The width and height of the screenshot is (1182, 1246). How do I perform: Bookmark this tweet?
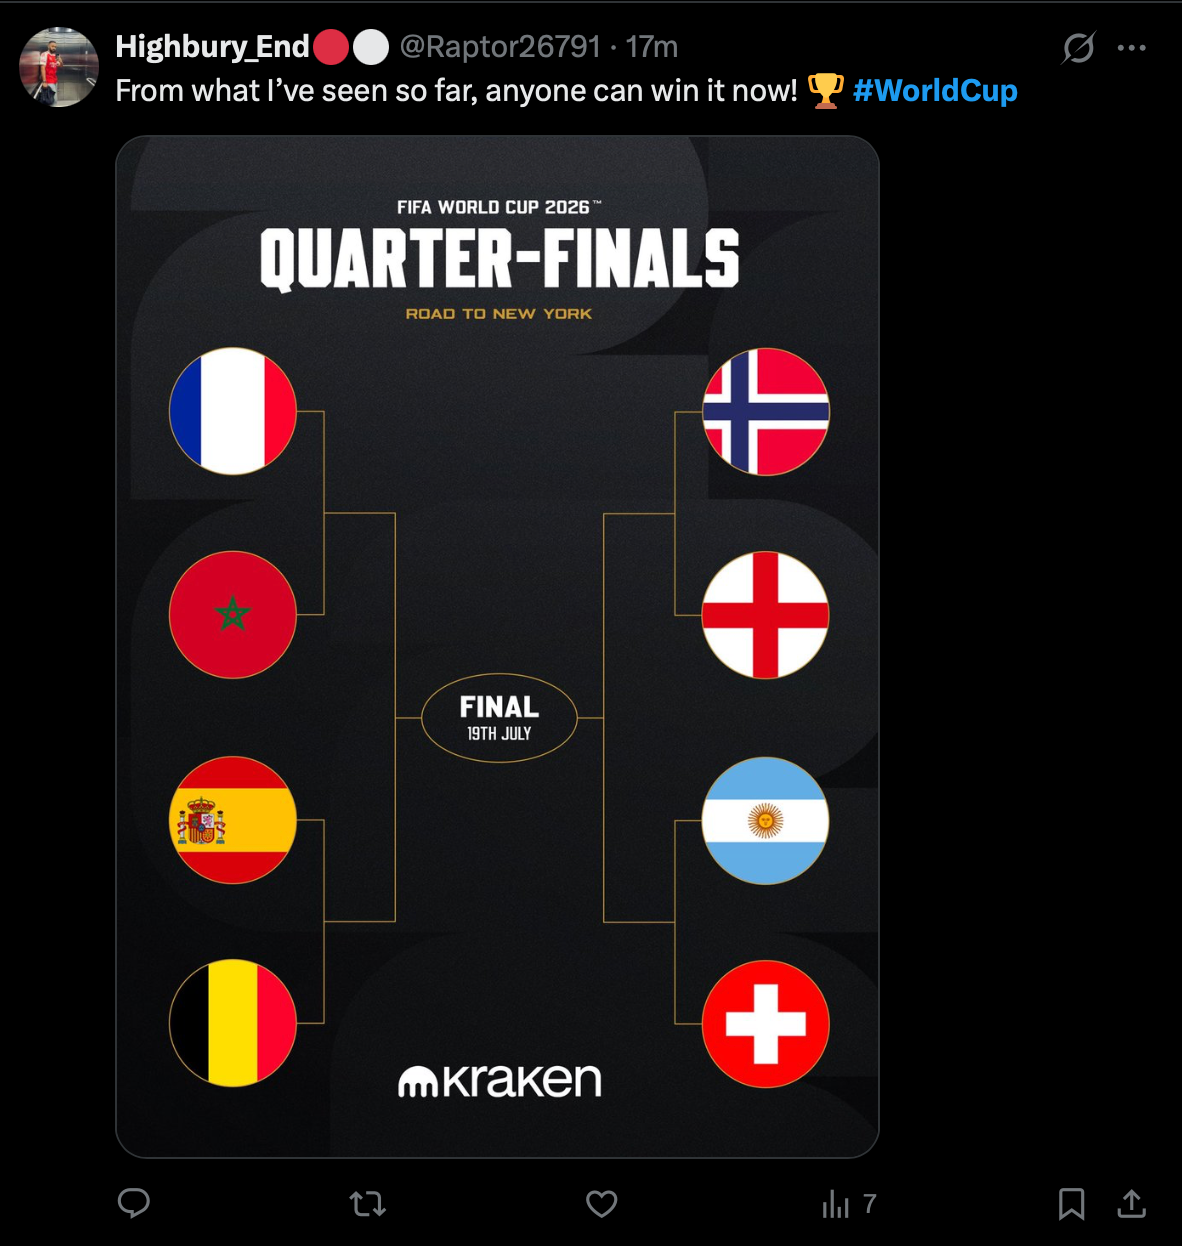coord(1071,1203)
